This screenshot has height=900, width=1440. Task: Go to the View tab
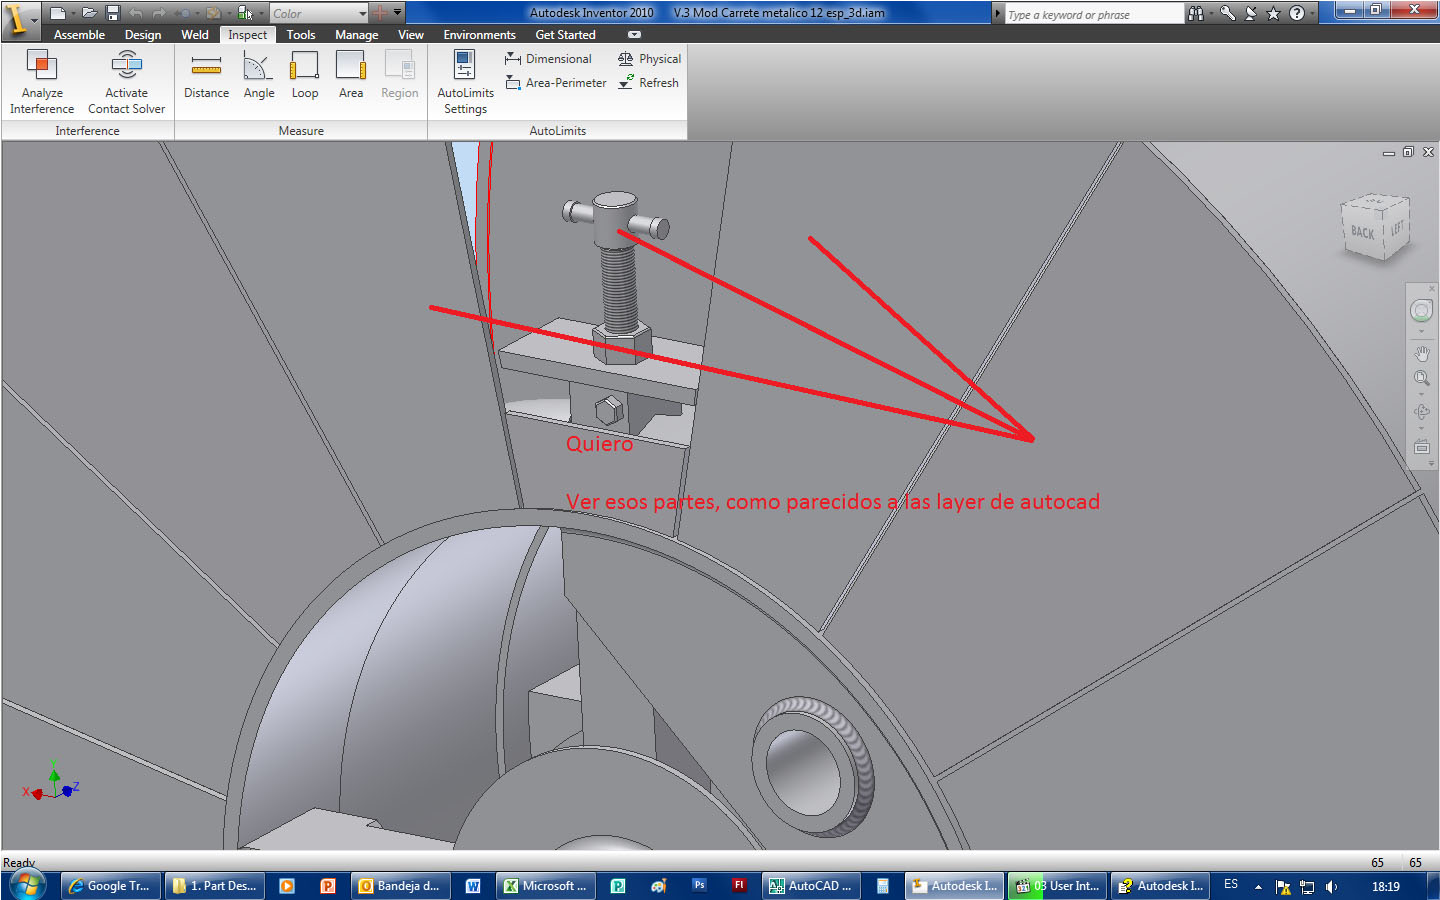click(411, 35)
